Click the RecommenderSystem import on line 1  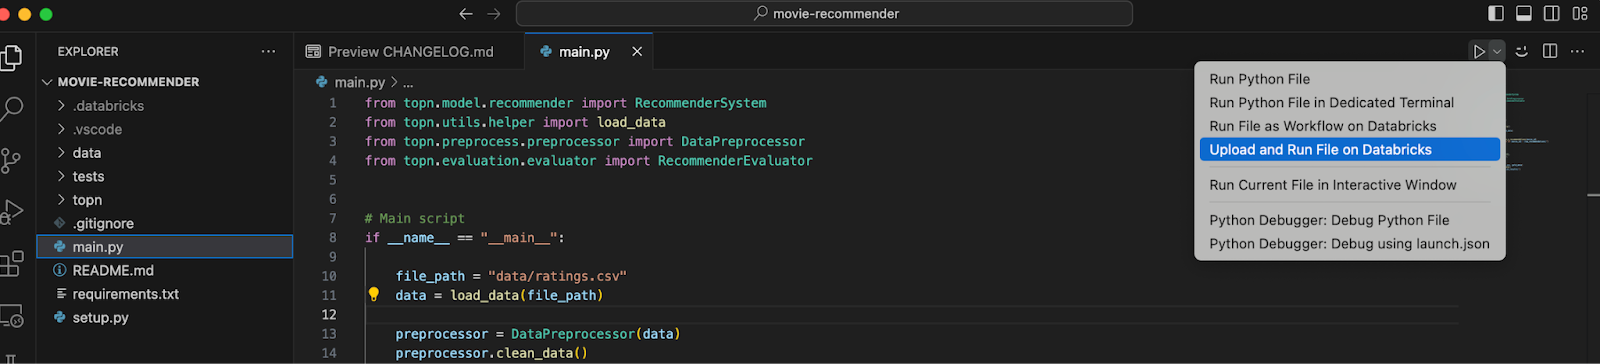coord(700,103)
